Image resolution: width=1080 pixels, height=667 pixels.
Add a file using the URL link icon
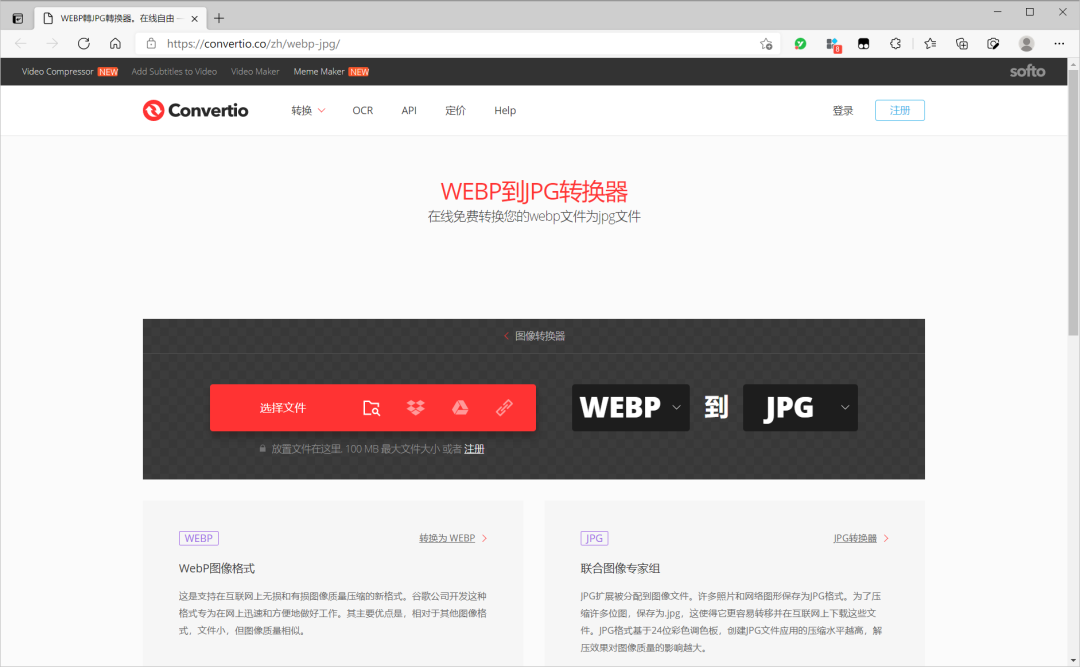pos(504,407)
